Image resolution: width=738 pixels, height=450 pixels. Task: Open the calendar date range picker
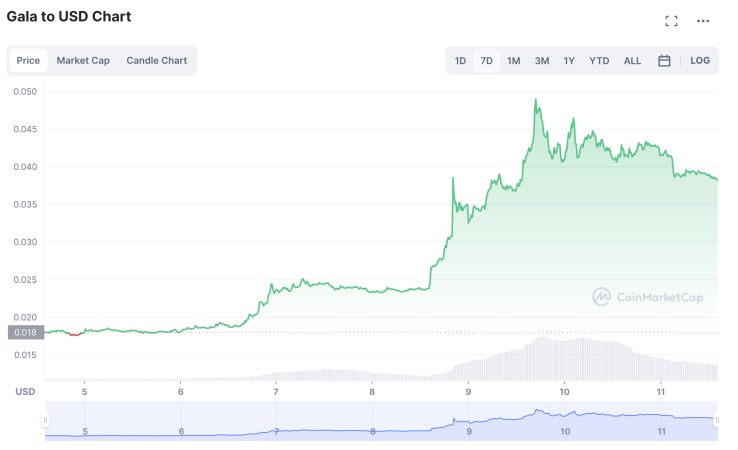(664, 61)
